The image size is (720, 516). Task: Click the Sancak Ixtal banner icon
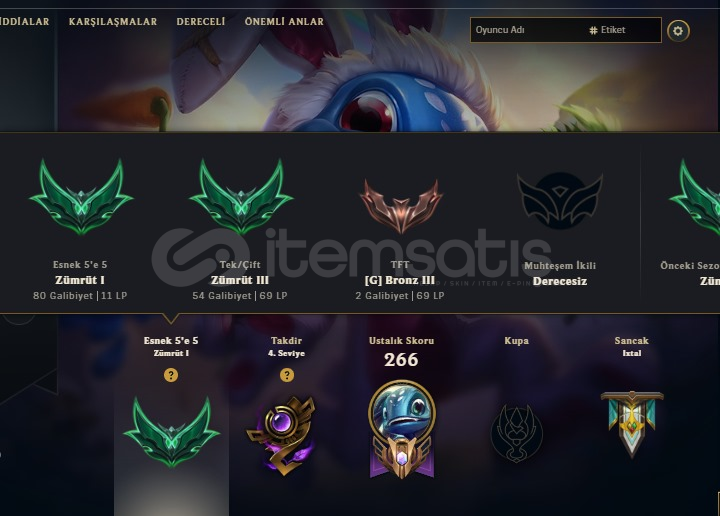632,424
